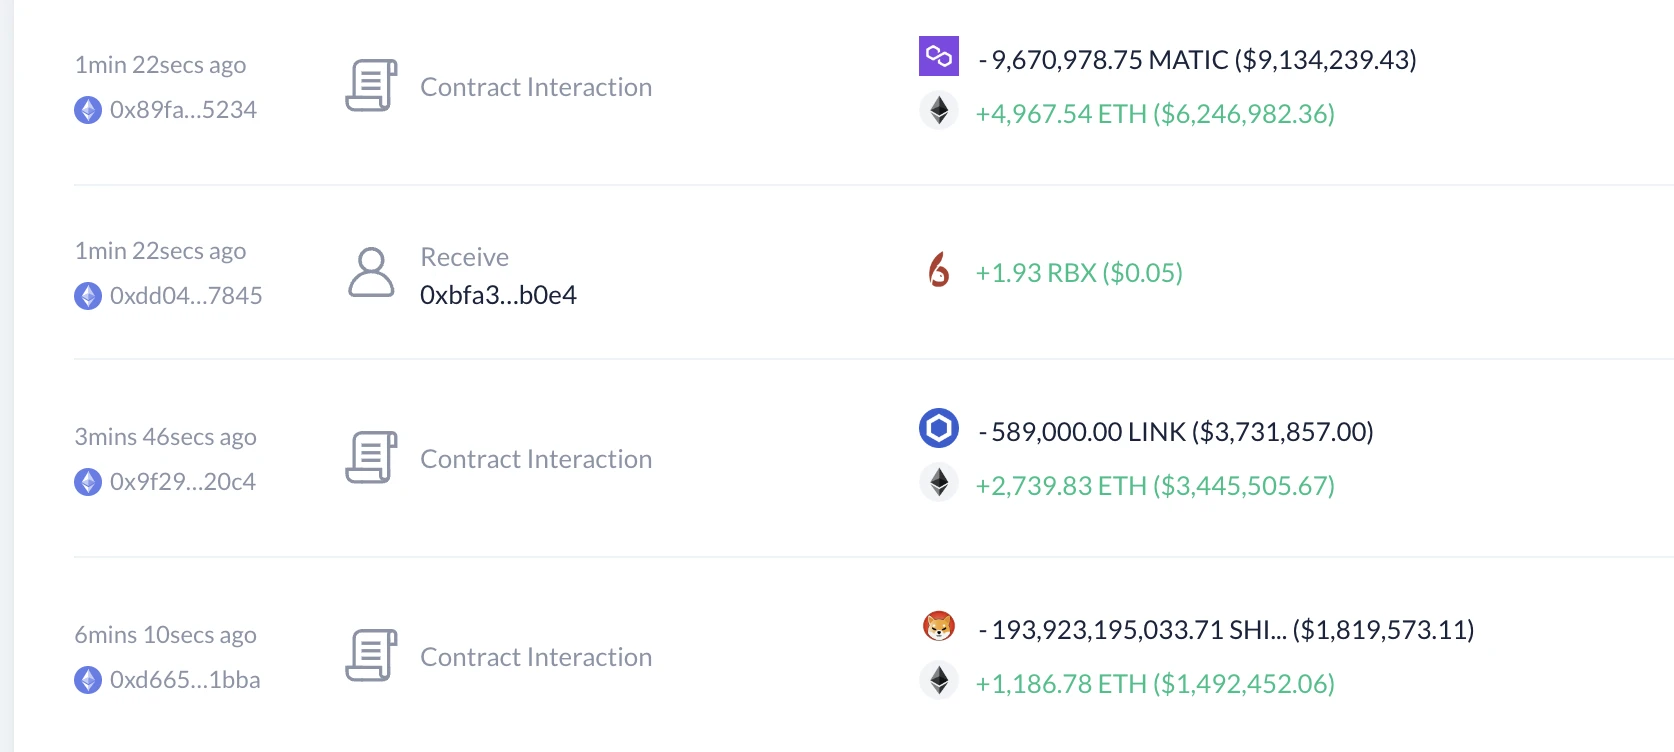Viewport: 1674px width, 752px height.
Task: Open transaction hash 0x9f29...20c4
Action: [183, 482]
